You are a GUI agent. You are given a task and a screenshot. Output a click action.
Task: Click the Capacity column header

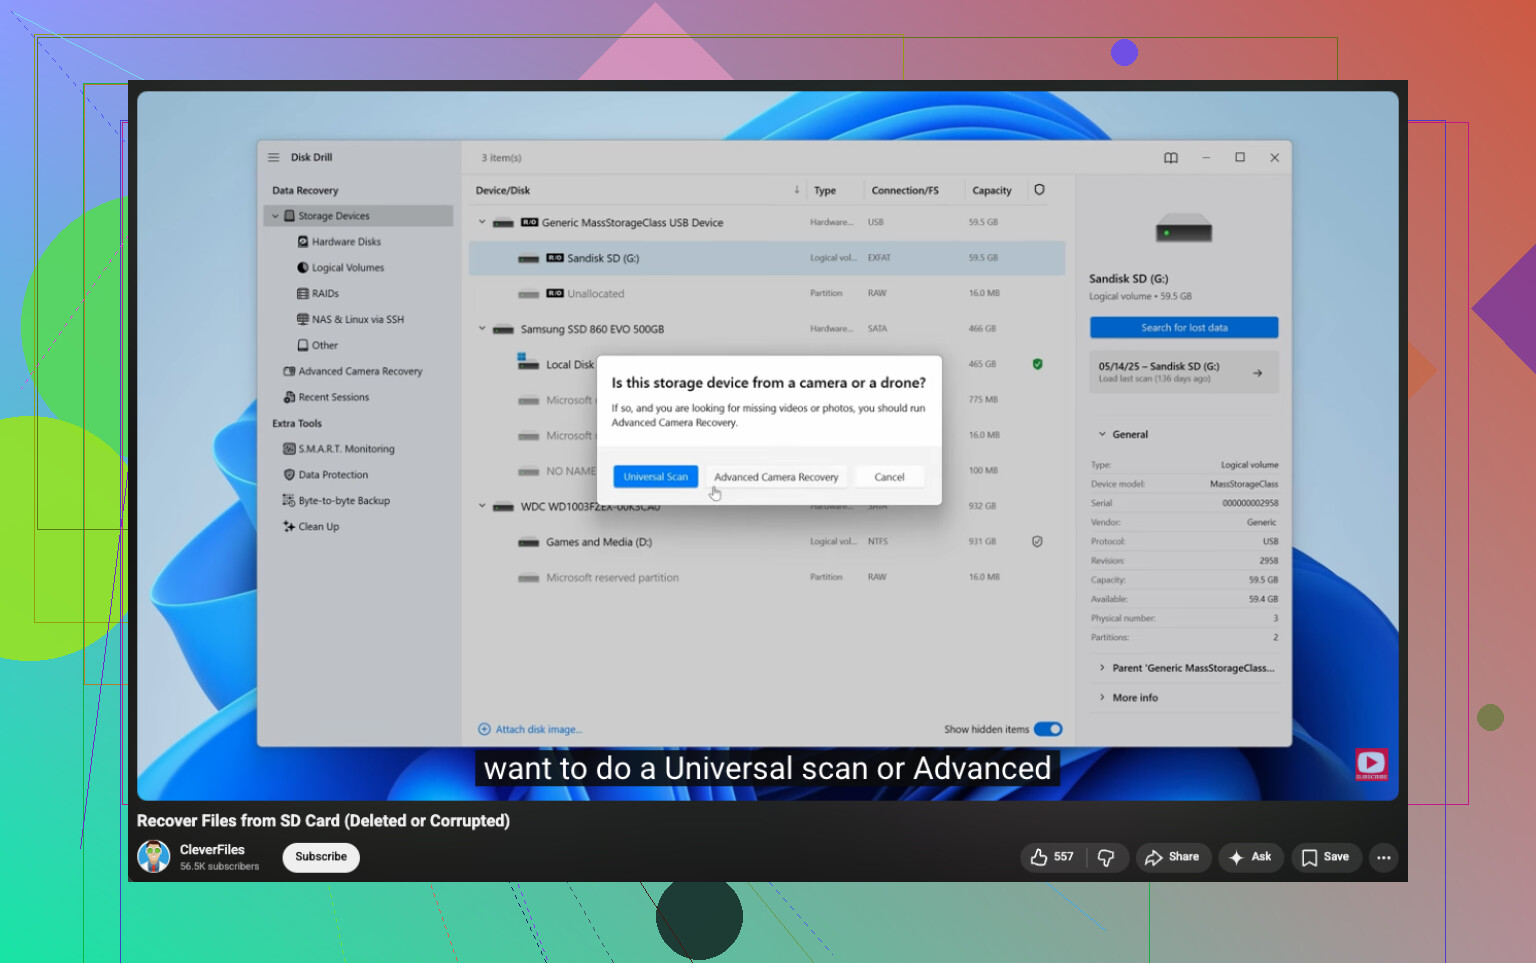coord(992,190)
